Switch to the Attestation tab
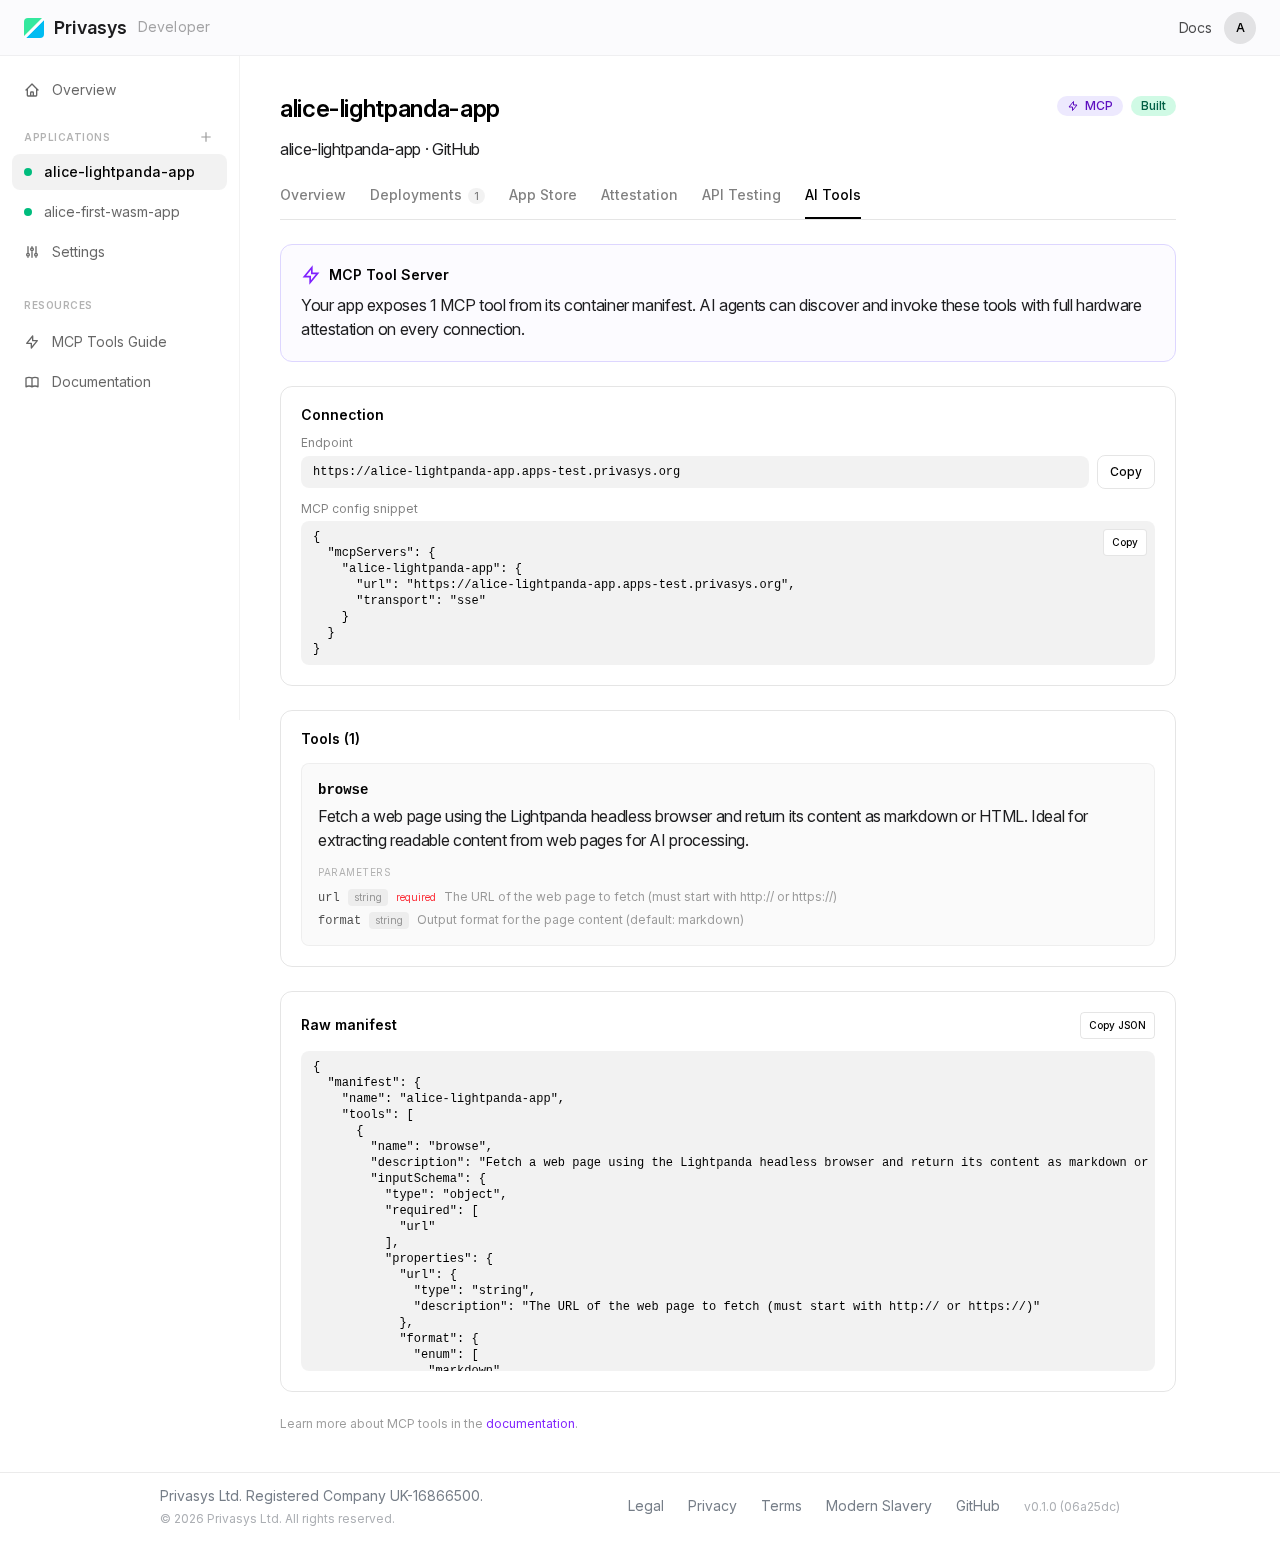The image size is (1280, 1541). click(639, 195)
